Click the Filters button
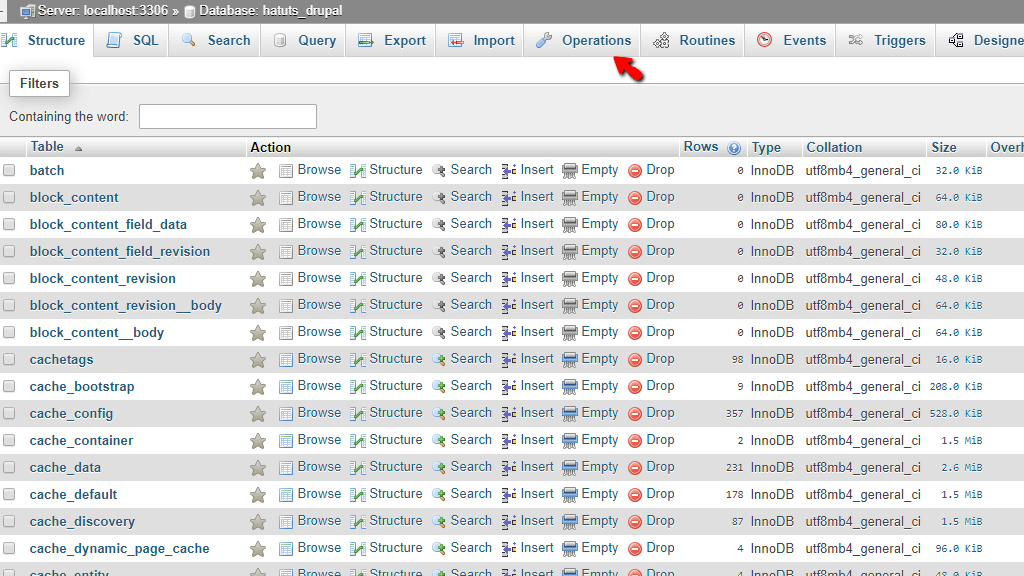Screen dimensions: 1024x576 click(39, 84)
